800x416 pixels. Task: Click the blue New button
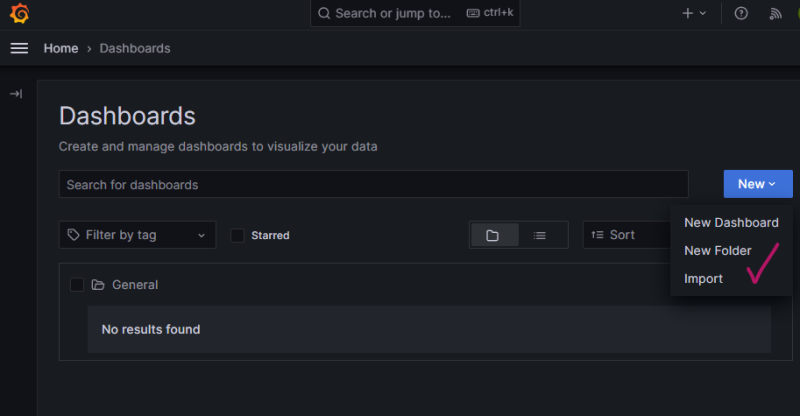coord(757,184)
